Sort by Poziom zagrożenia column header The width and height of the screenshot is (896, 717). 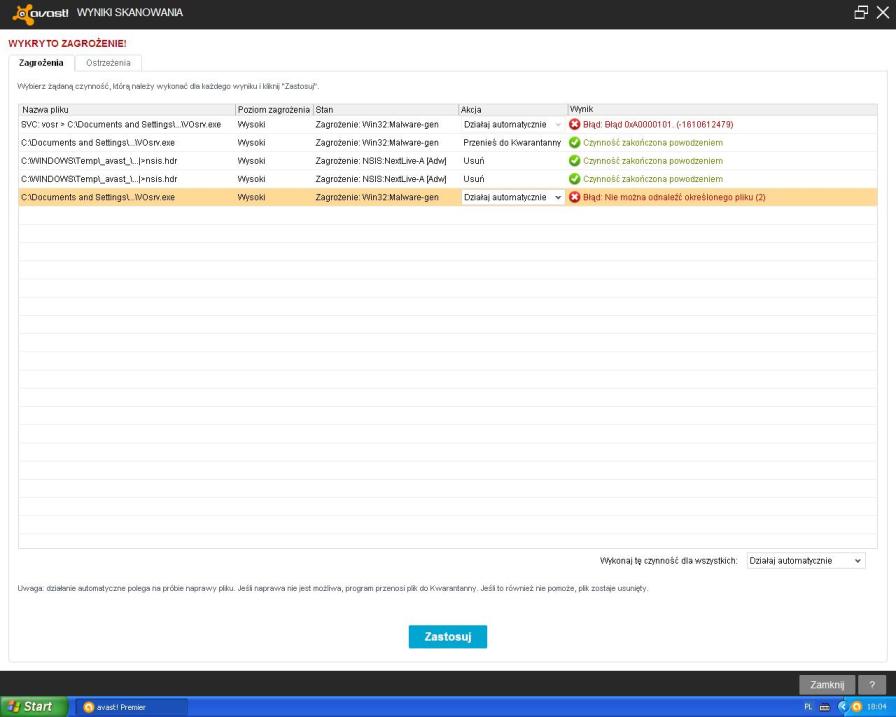(x=274, y=110)
